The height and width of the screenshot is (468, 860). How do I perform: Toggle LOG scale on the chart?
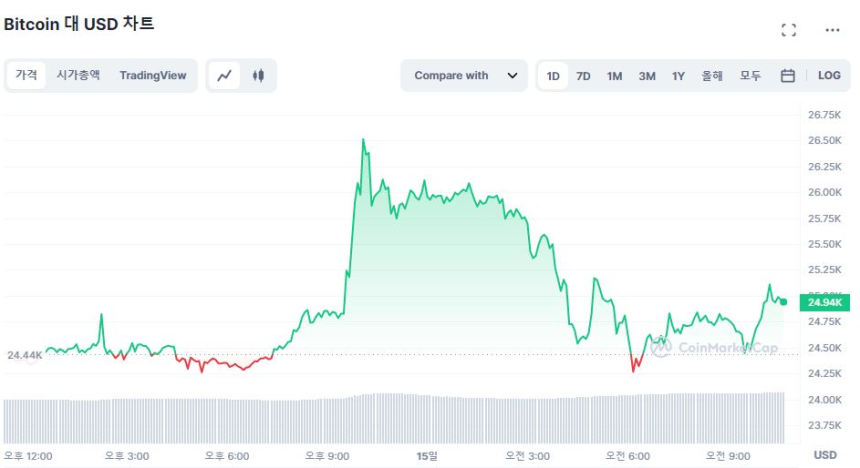pyautogui.click(x=829, y=75)
